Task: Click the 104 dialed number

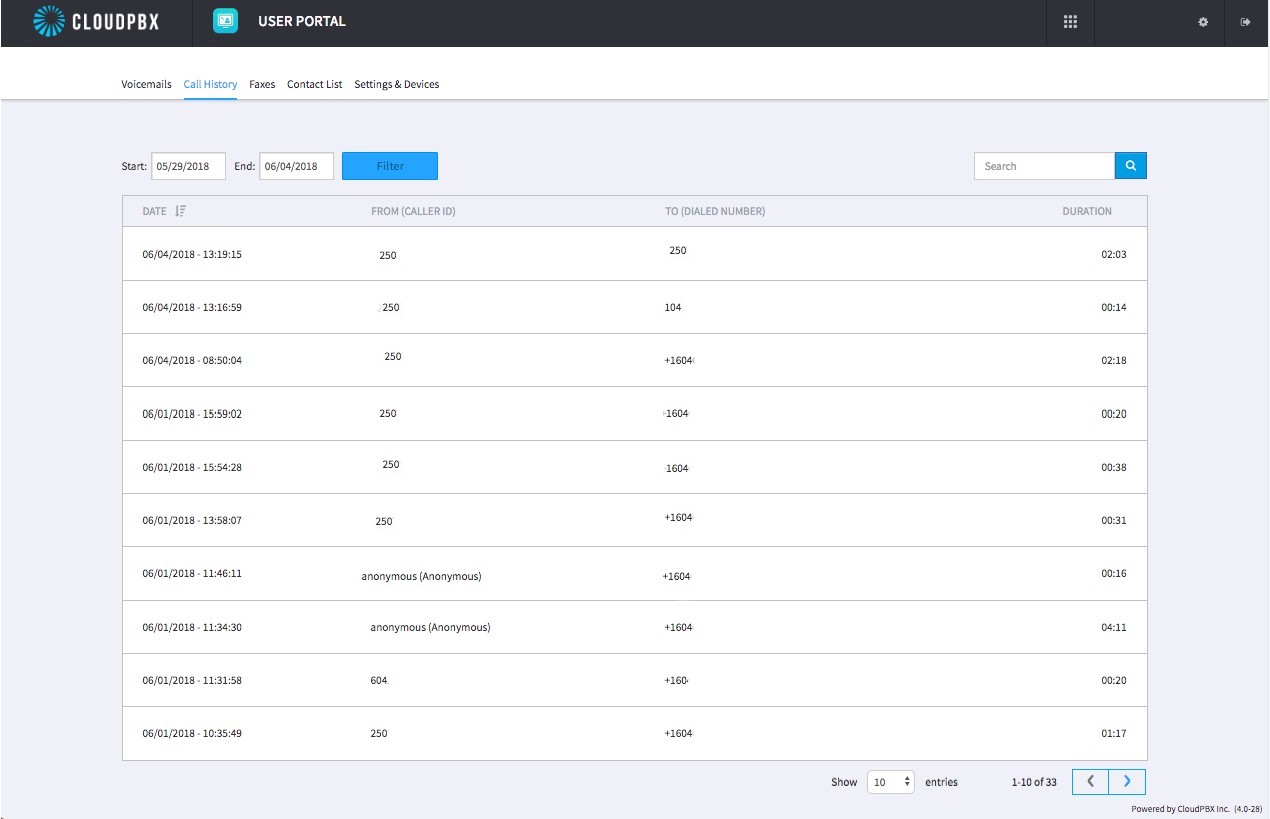Action: click(x=673, y=307)
